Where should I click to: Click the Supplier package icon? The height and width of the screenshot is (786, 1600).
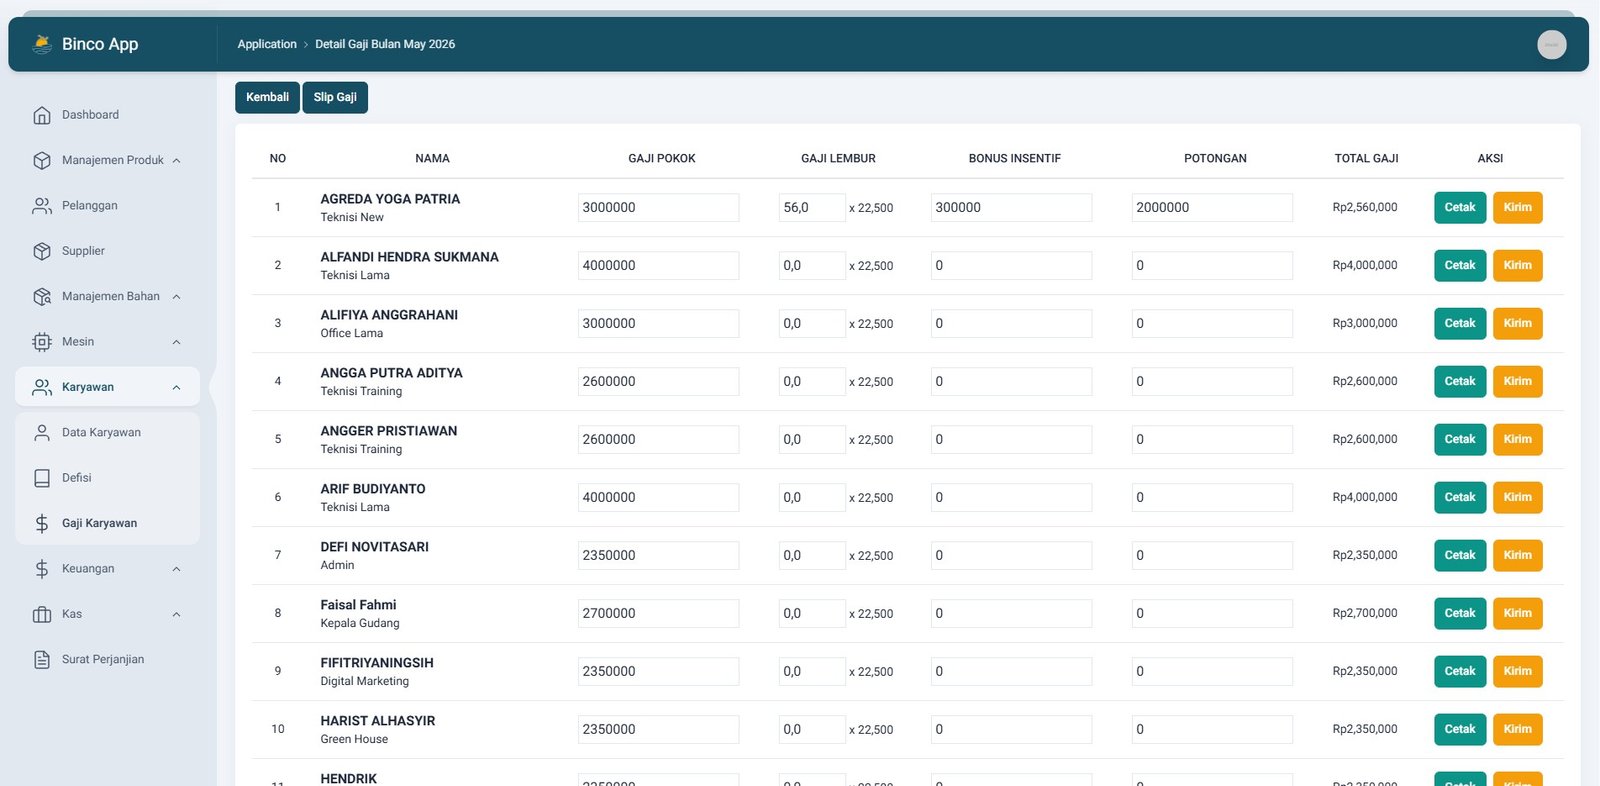point(42,251)
